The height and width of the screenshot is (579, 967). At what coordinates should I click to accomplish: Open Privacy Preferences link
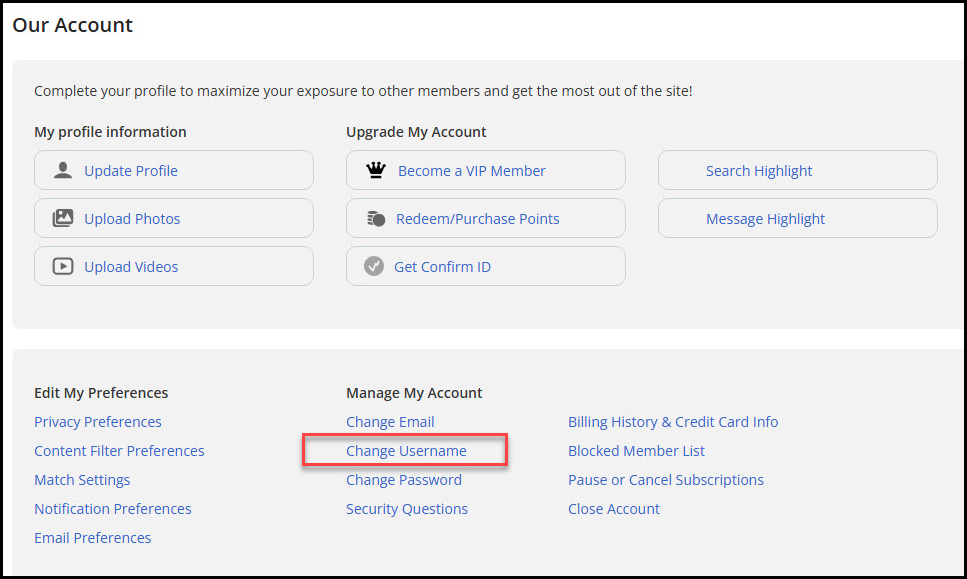(97, 422)
